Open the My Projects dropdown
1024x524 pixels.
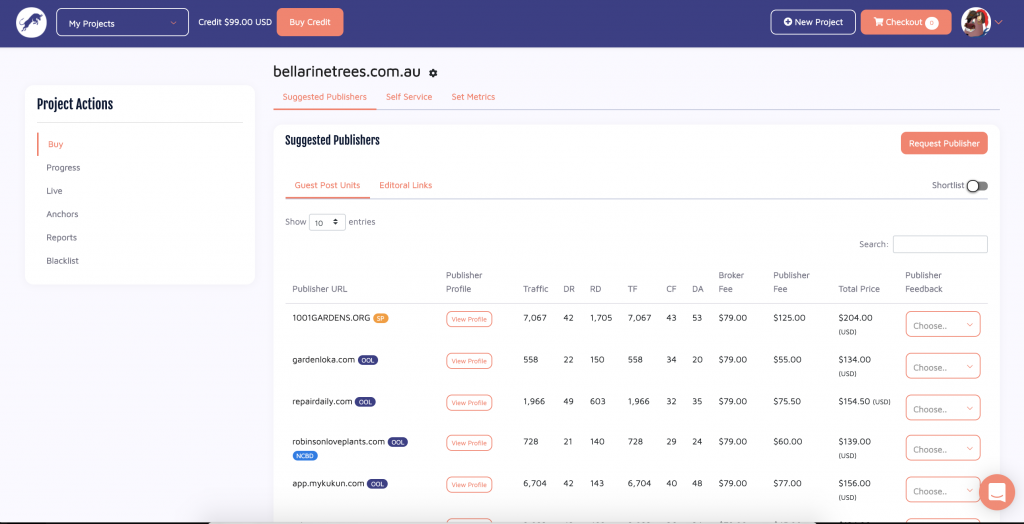pyautogui.click(x=122, y=22)
